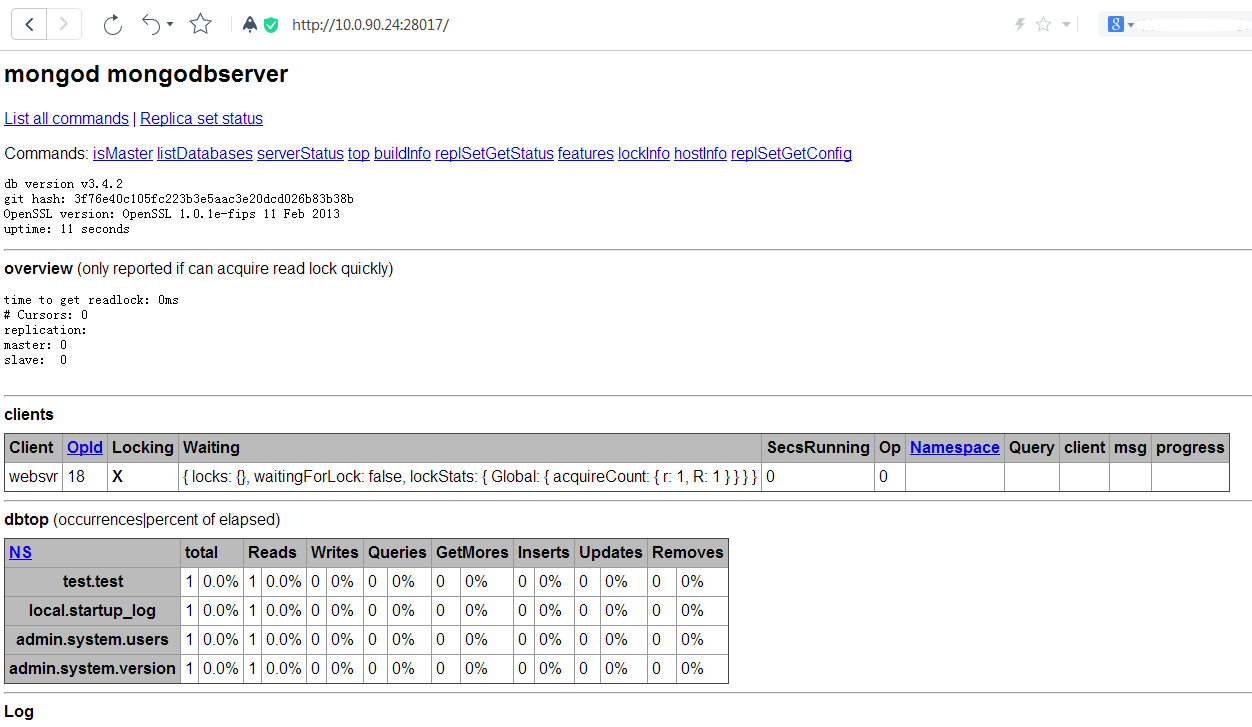
Task: Click the Google search engine icon
Action: (x=1116, y=25)
